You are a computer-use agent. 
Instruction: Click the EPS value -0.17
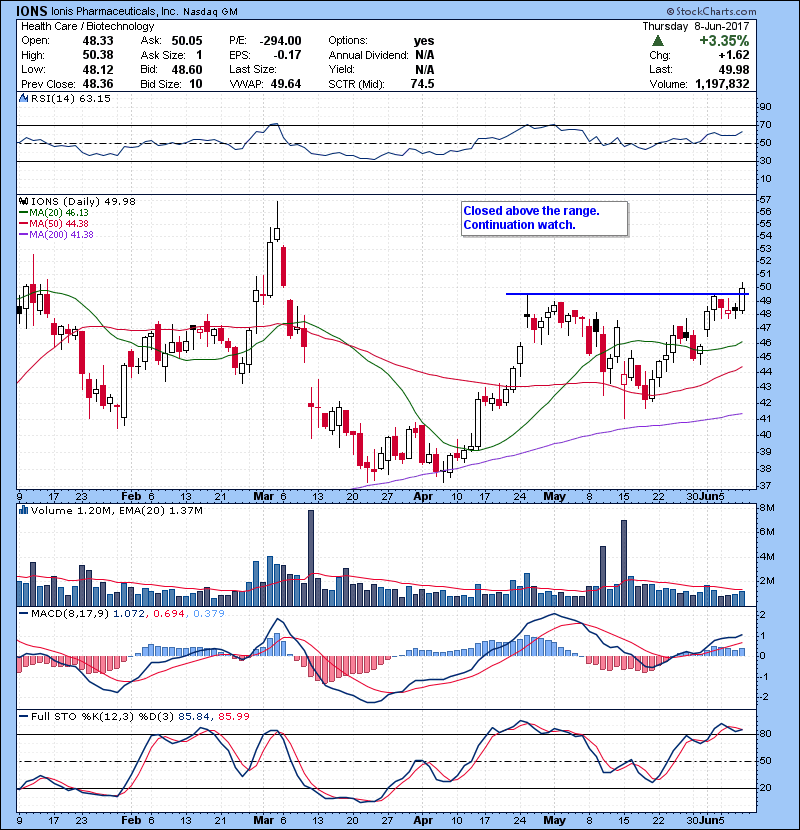(287, 55)
